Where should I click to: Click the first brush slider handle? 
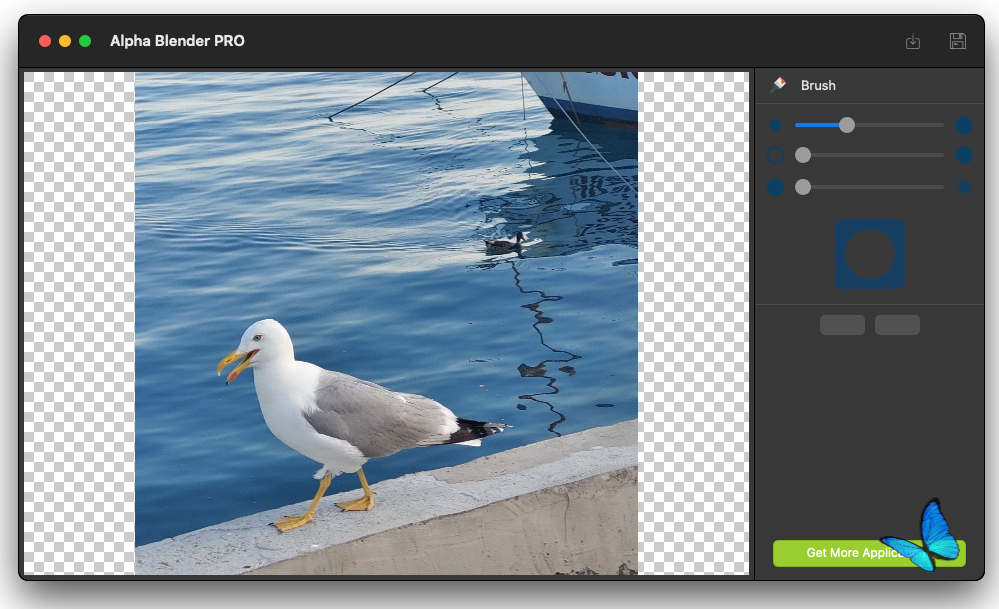coord(847,125)
